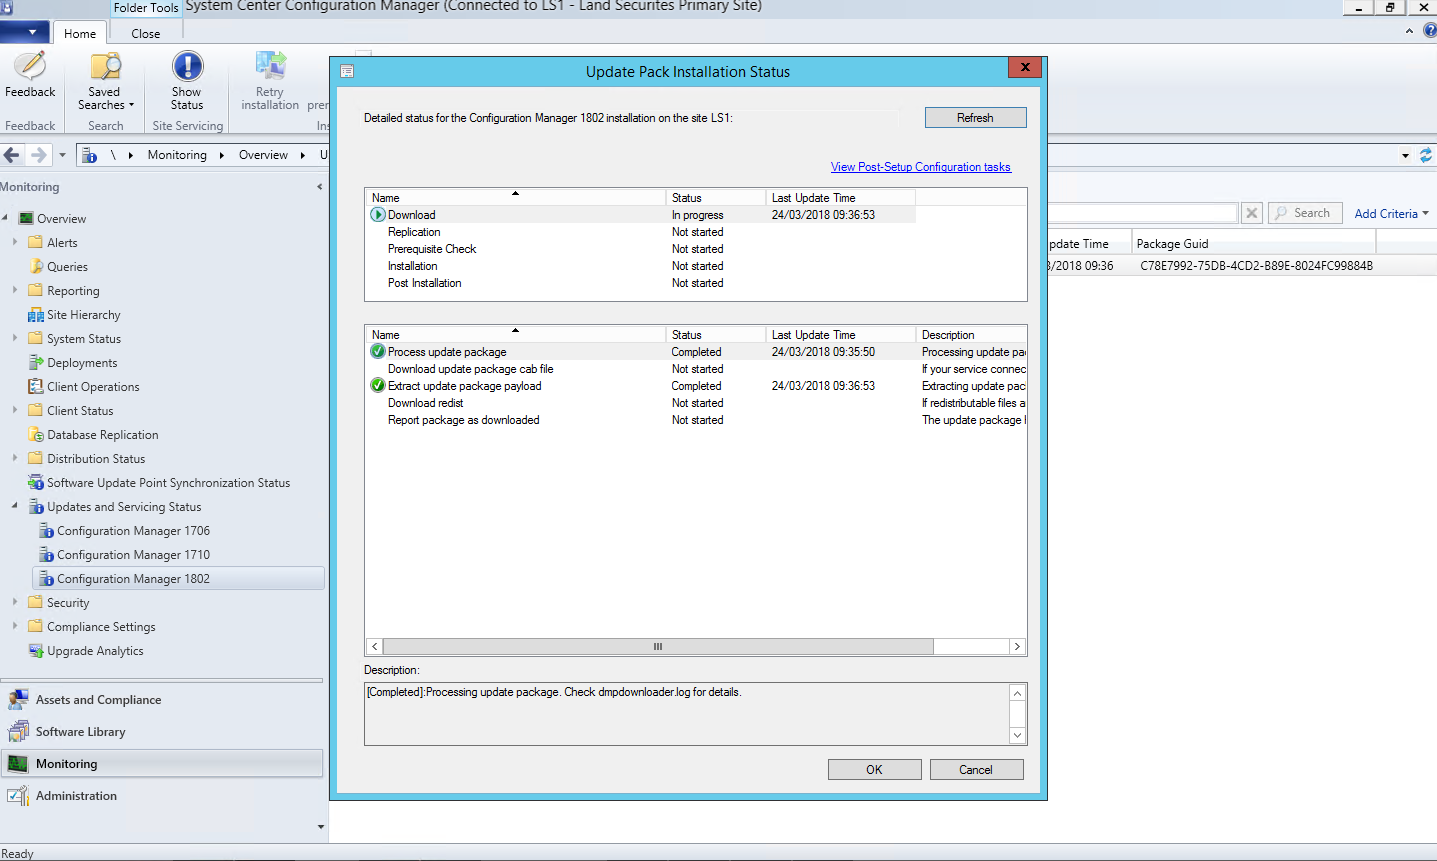This screenshot has width=1437, height=861.
Task: Open the Feedback tool in the ribbon
Action: pyautogui.click(x=30, y=75)
